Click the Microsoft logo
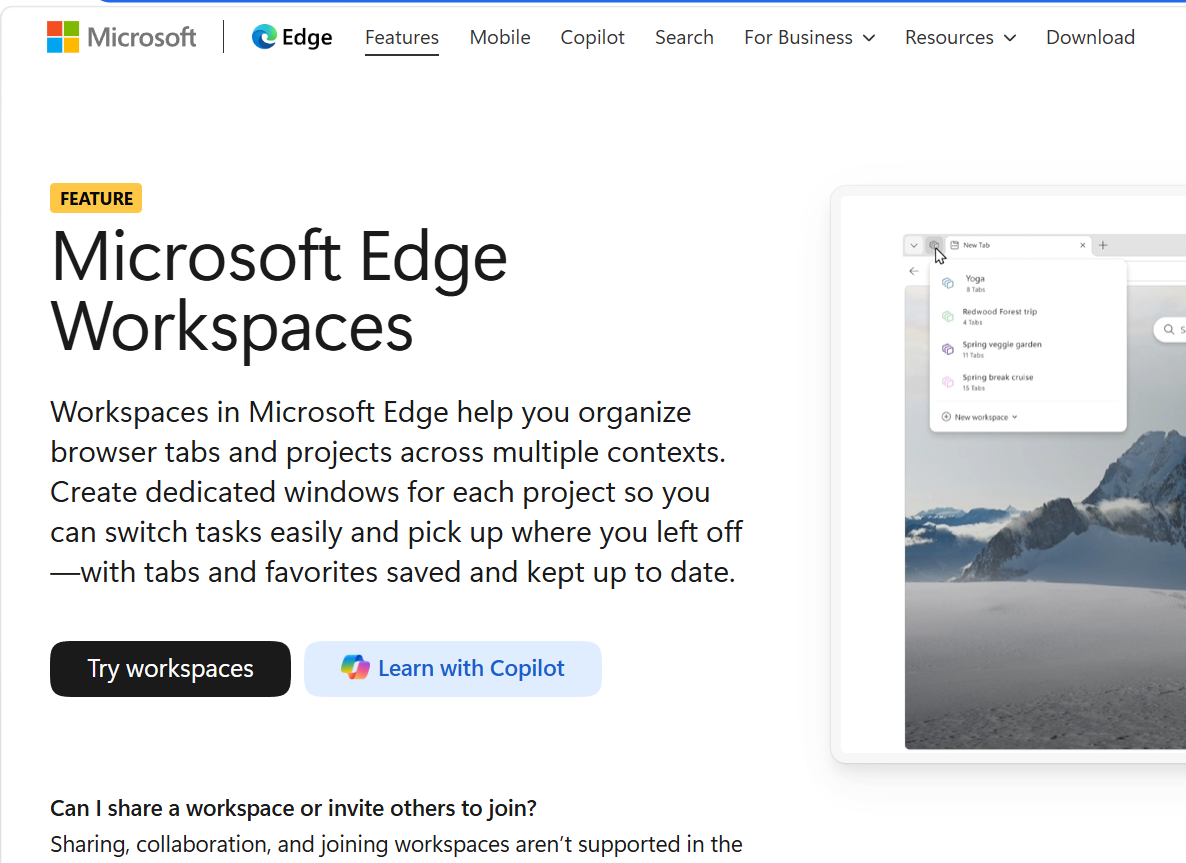The width and height of the screenshot is (1186, 863). (x=121, y=37)
